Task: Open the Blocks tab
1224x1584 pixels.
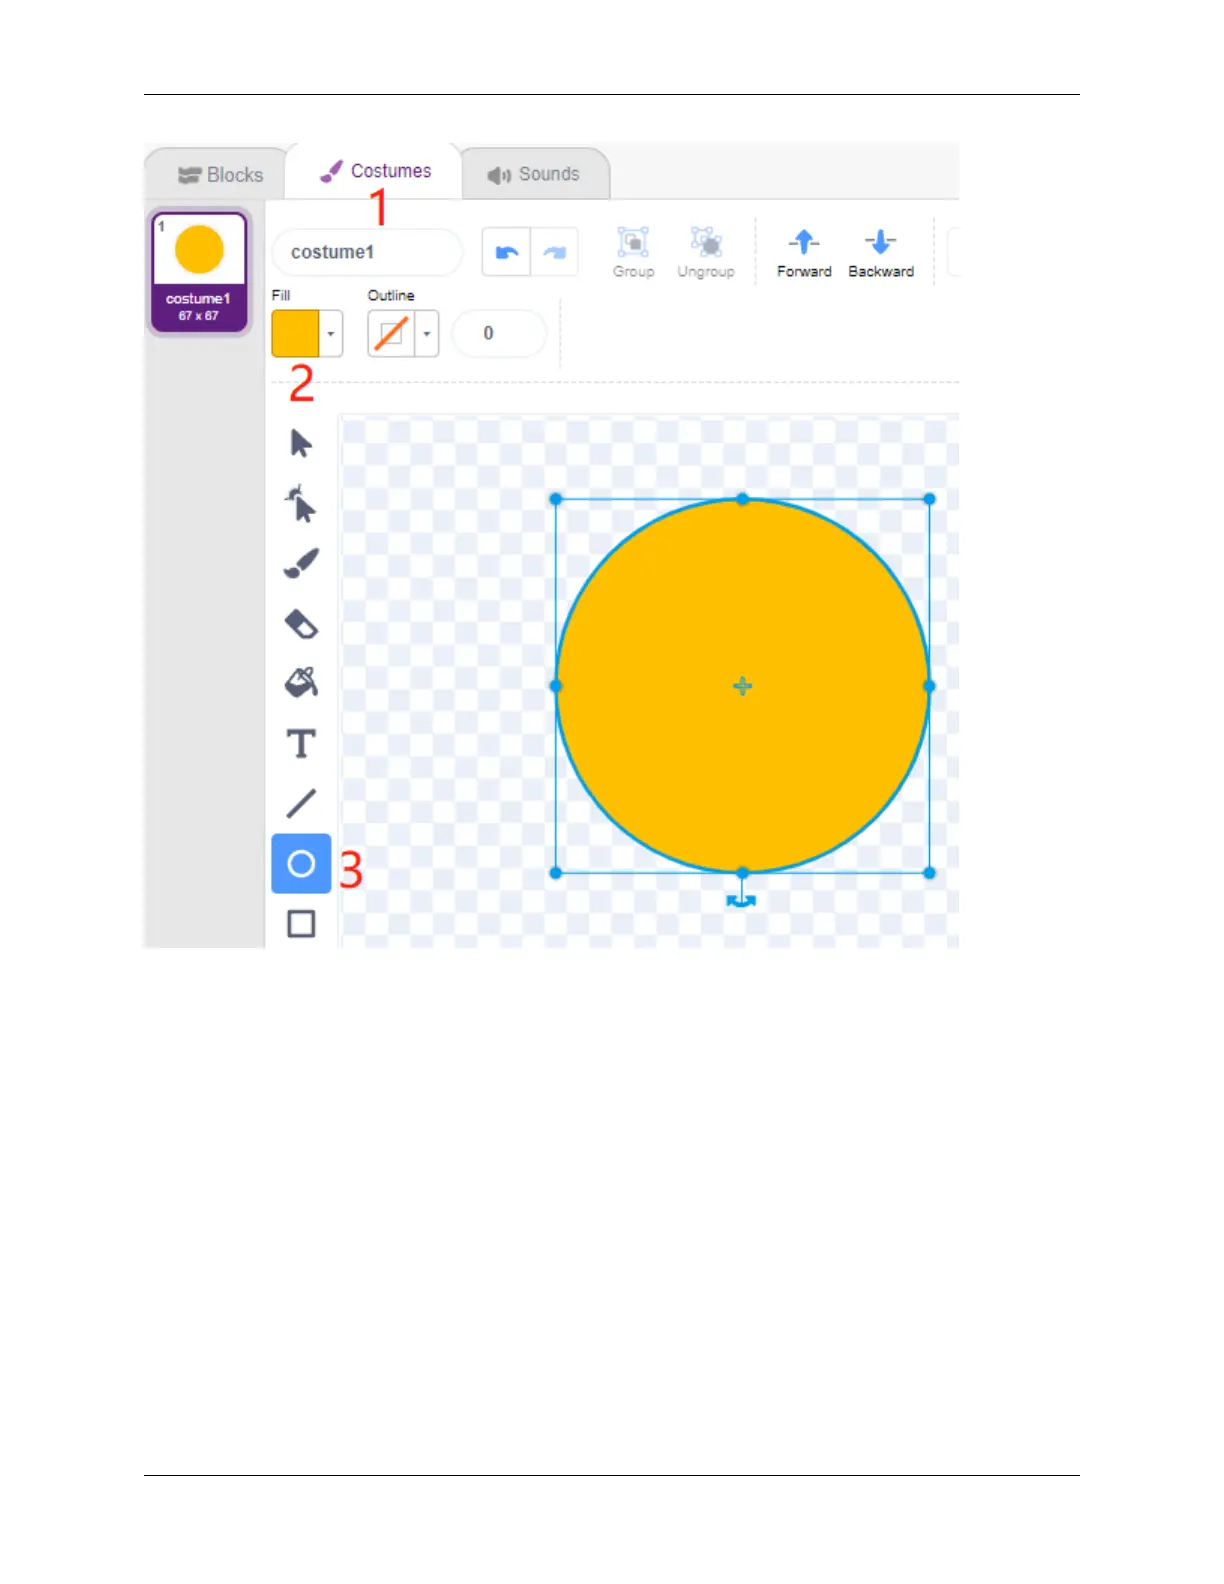Action: [x=220, y=175]
